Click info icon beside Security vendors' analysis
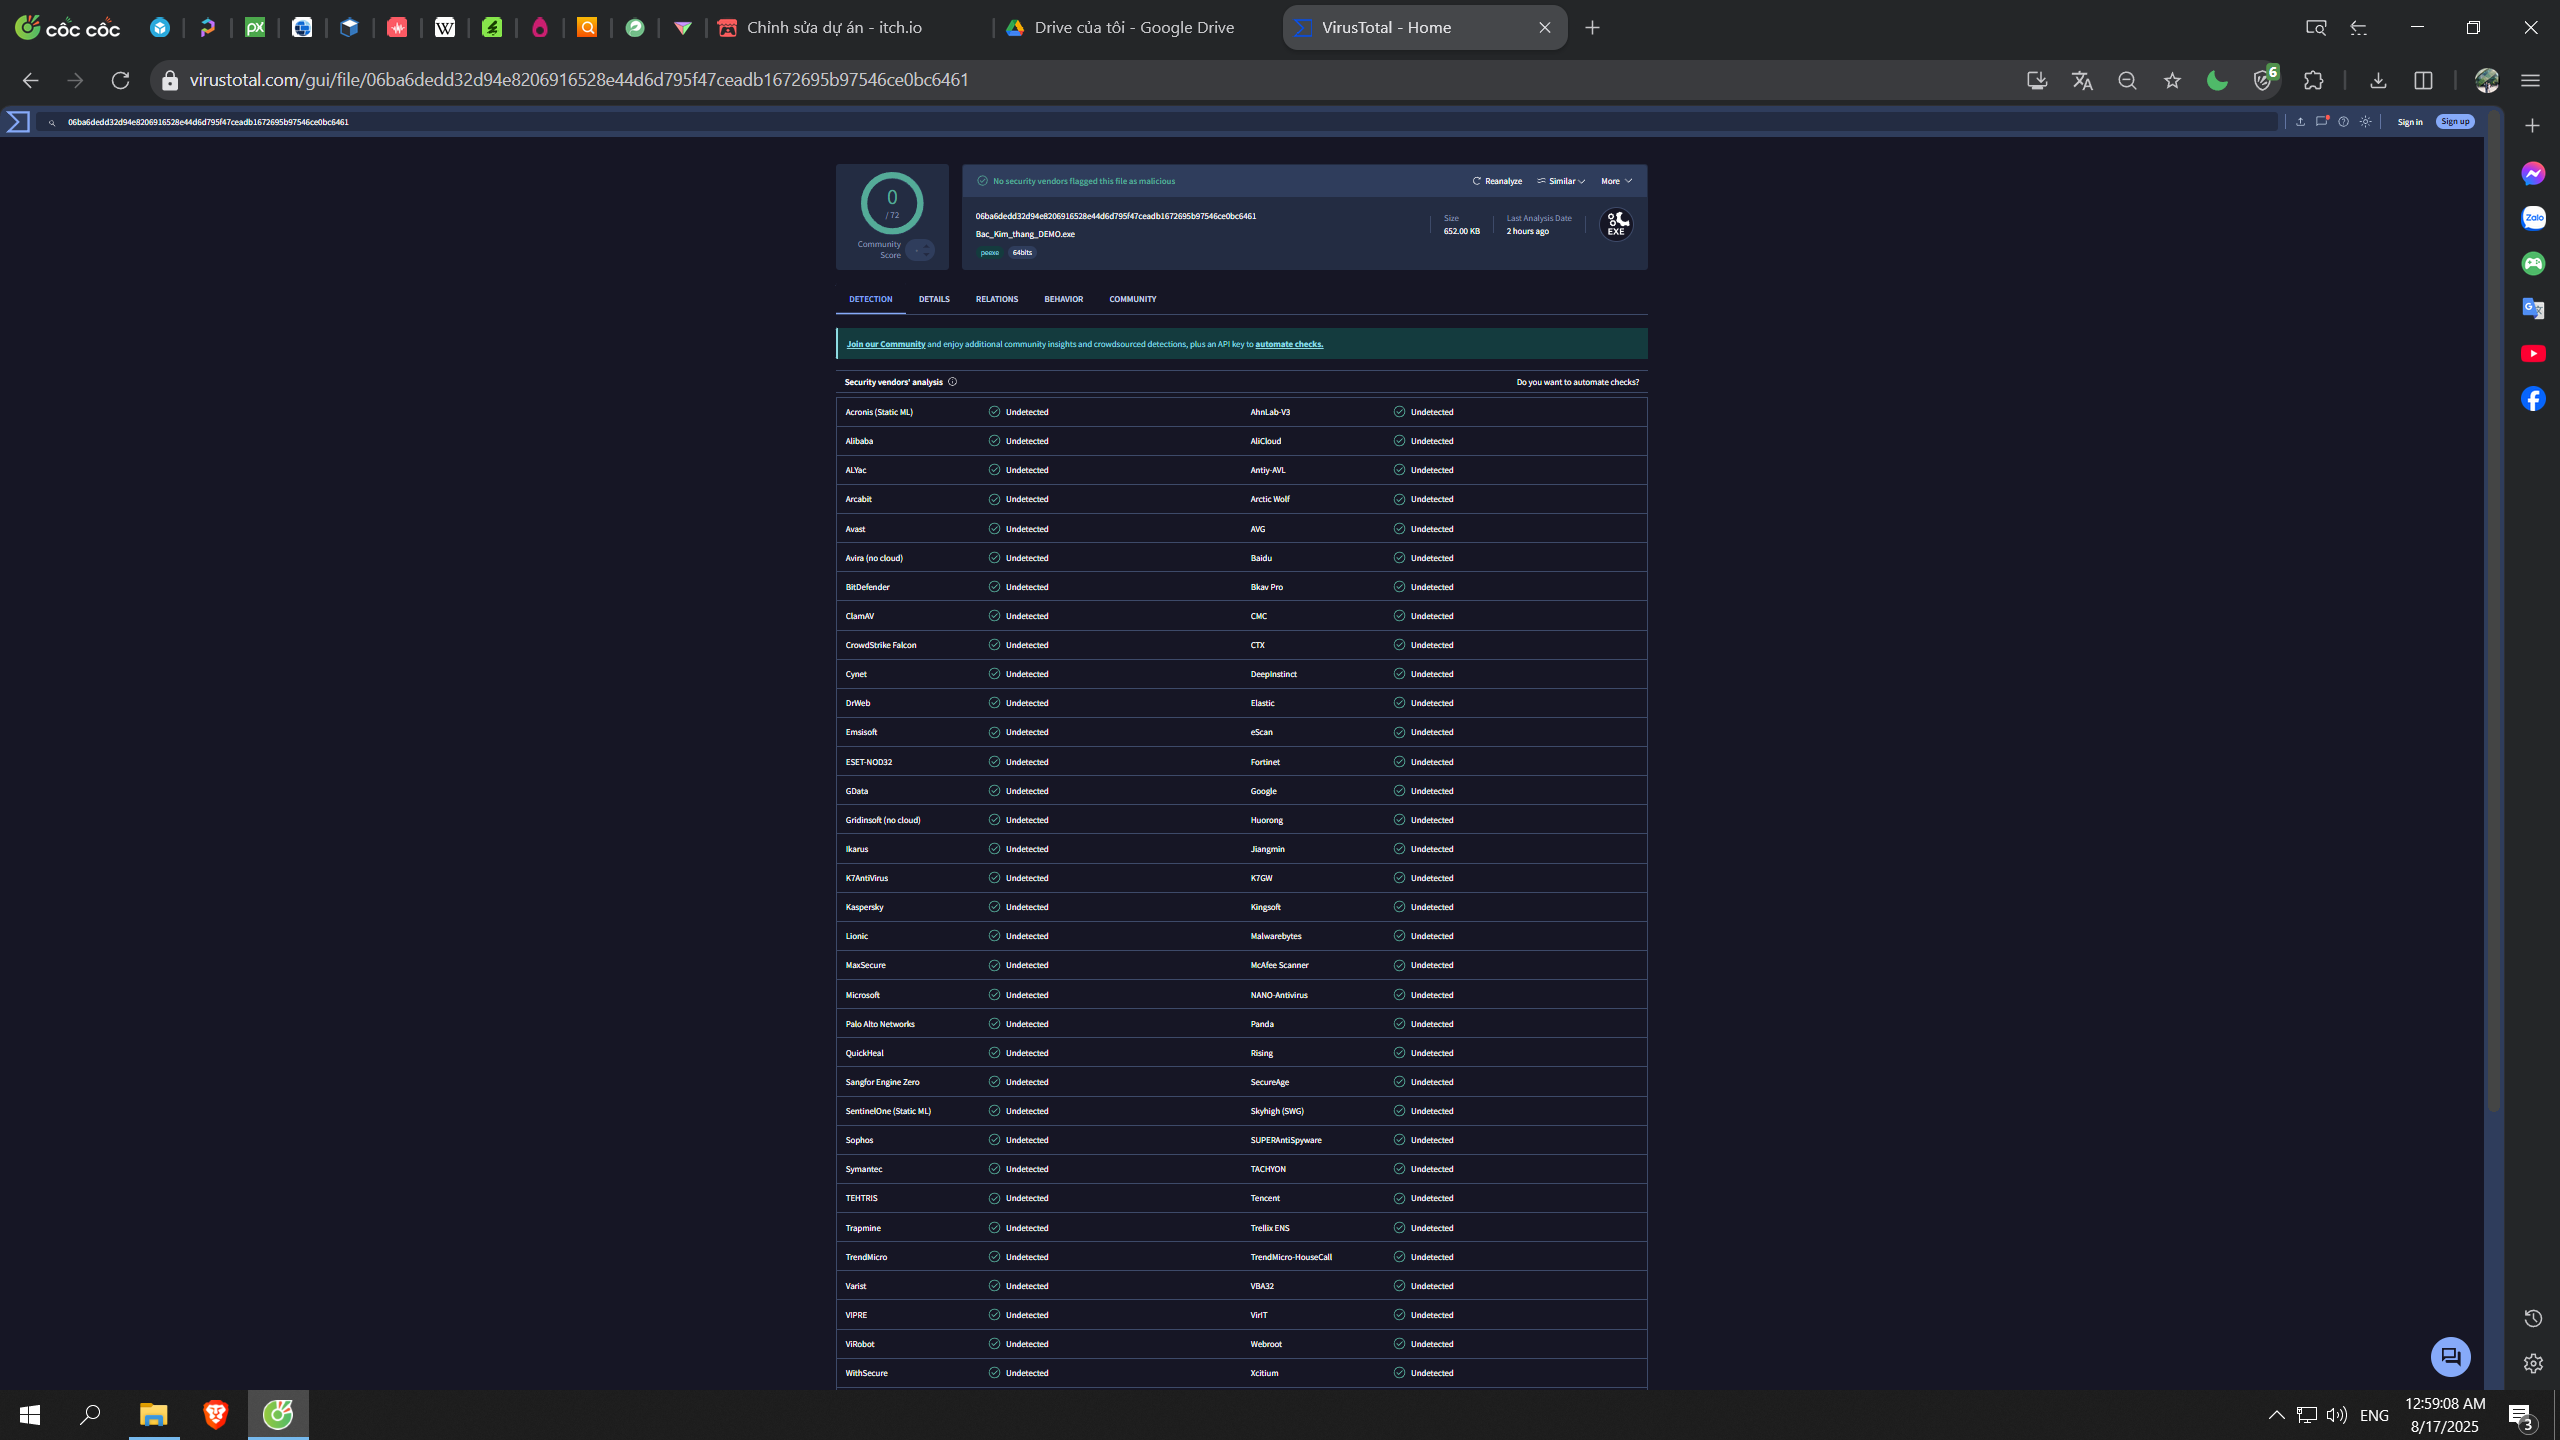Screen dimensions: 2560x1440 [953, 382]
